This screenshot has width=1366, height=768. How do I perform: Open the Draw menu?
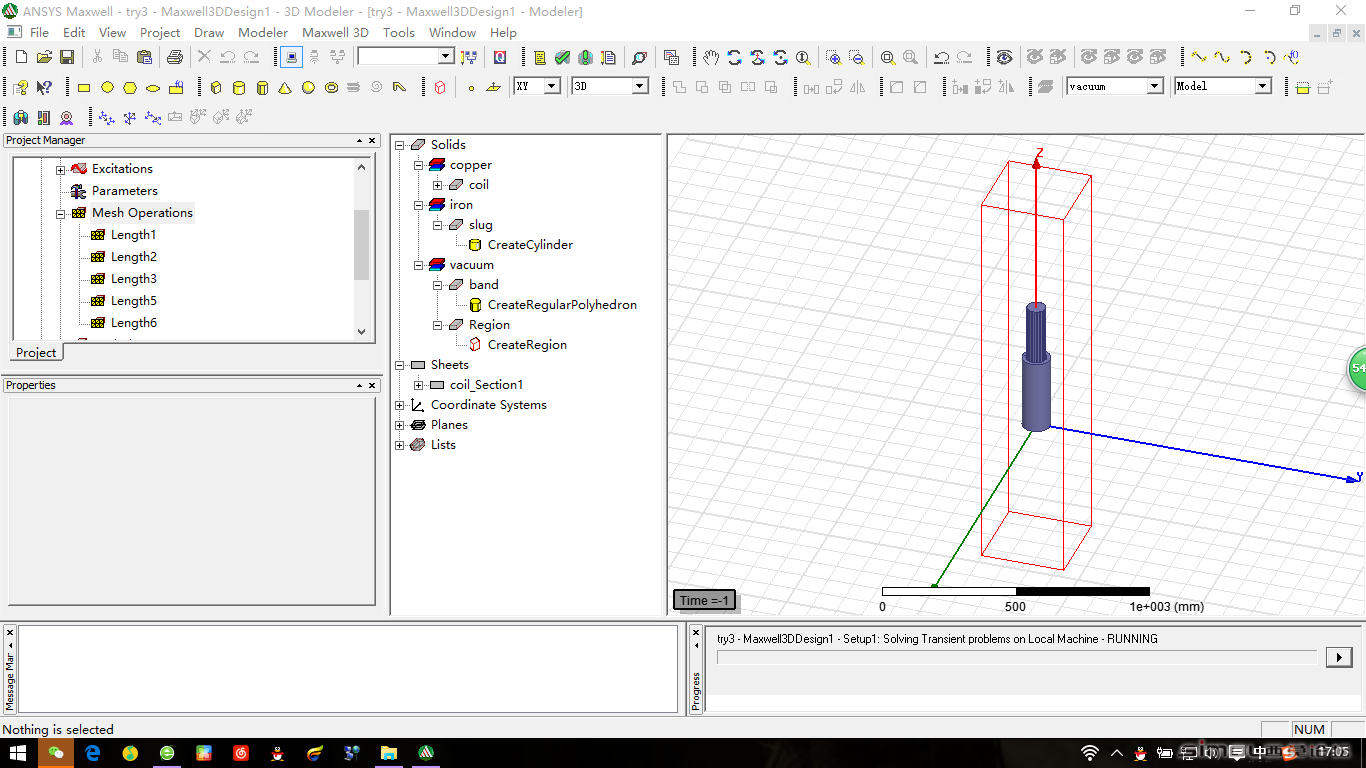[209, 33]
